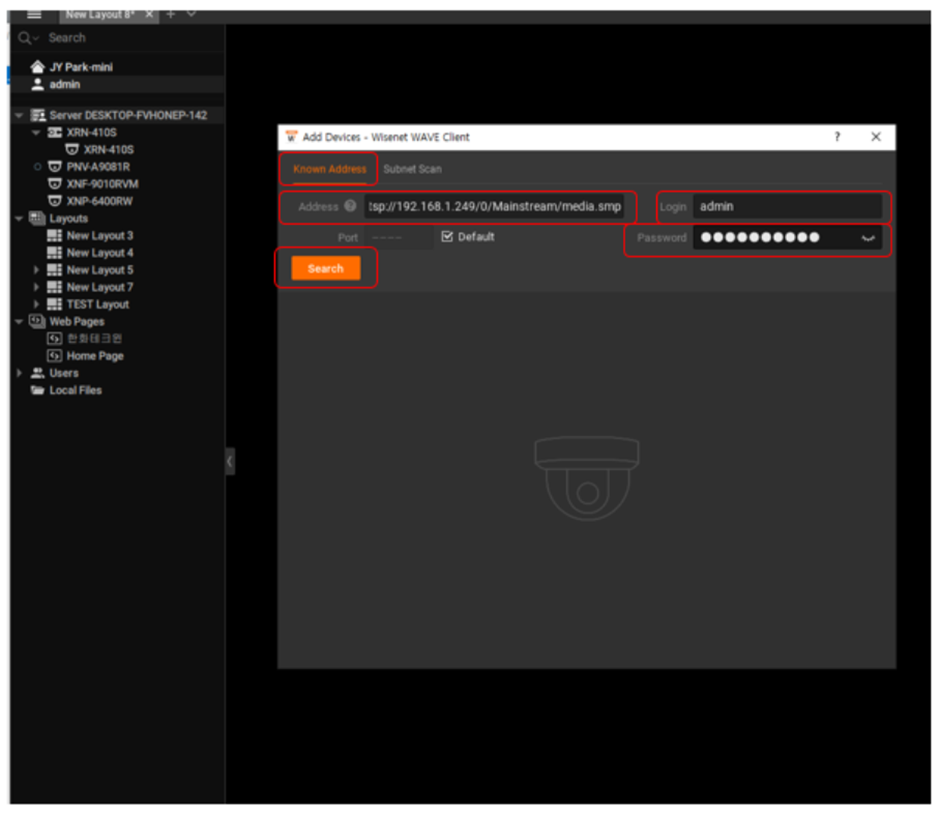Open the layout tabs dropdown chevron

coord(192,14)
